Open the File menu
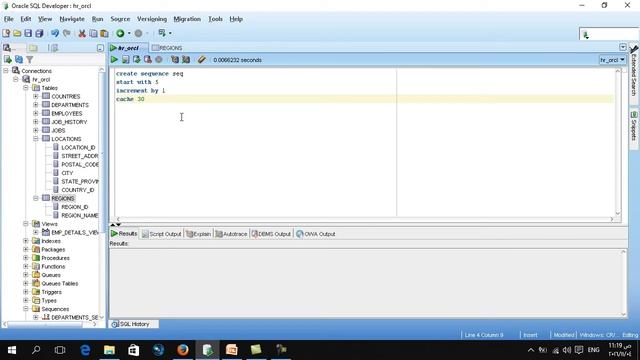This screenshot has width=640, height=360. pyautogui.click(x=9, y=19)
